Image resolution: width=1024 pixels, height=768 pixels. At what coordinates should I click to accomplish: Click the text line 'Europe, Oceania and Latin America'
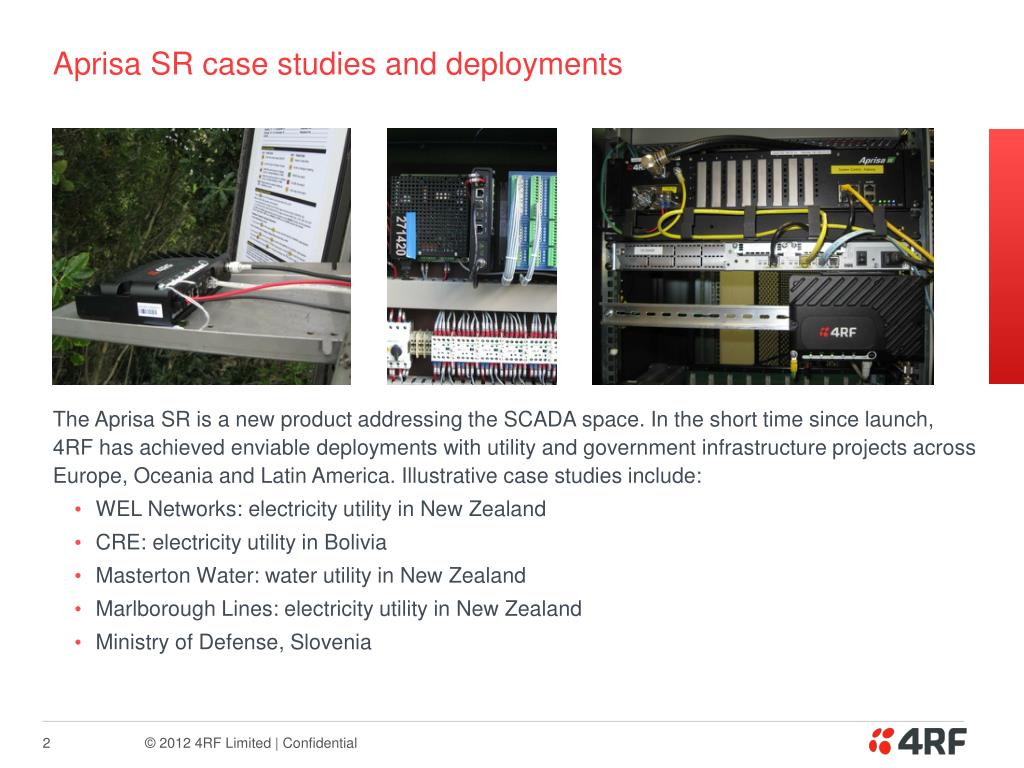click(x=223, y=475)
